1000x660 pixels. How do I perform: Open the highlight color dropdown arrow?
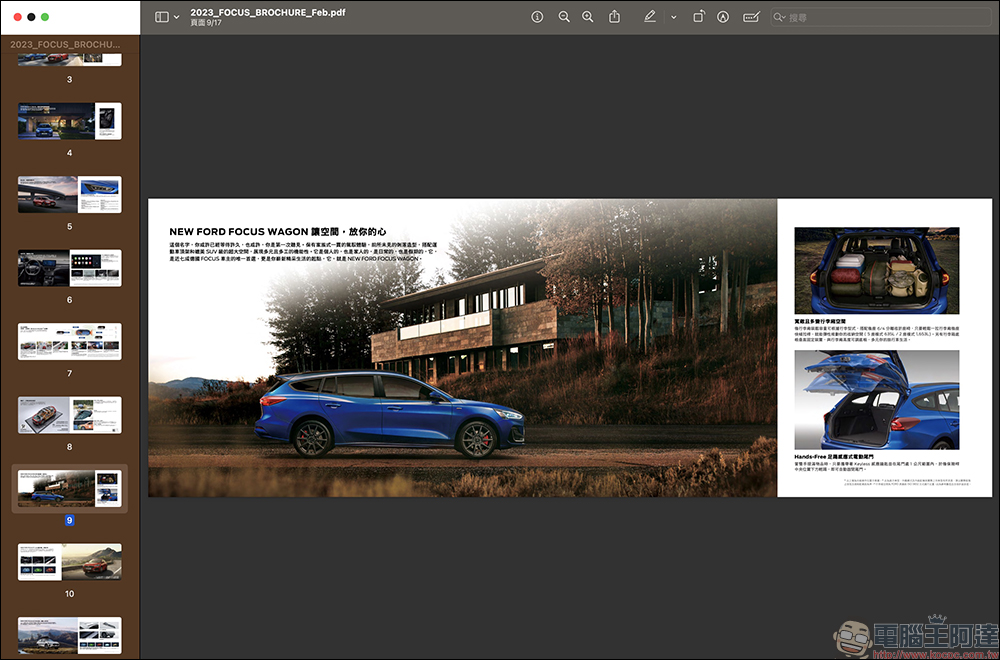coord(673,17)
